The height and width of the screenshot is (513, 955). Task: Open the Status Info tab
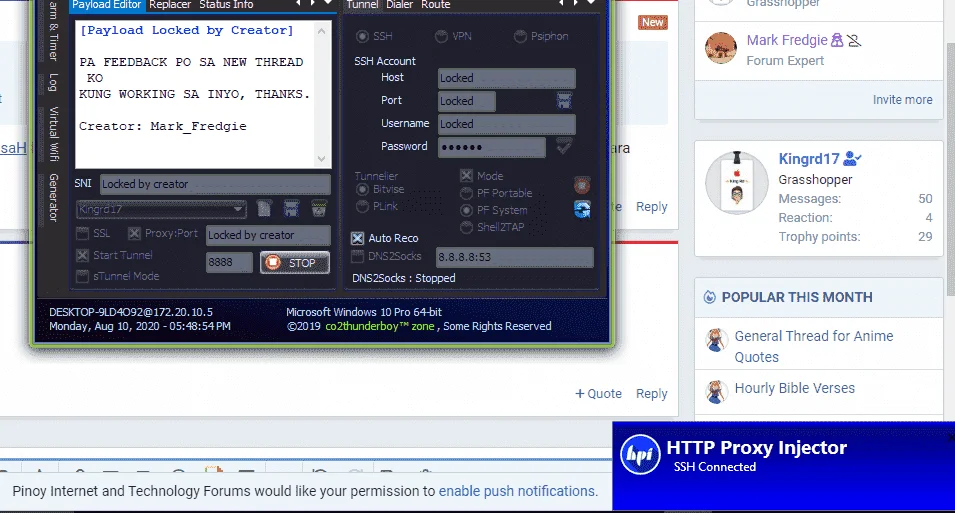(x=226, y=5)
